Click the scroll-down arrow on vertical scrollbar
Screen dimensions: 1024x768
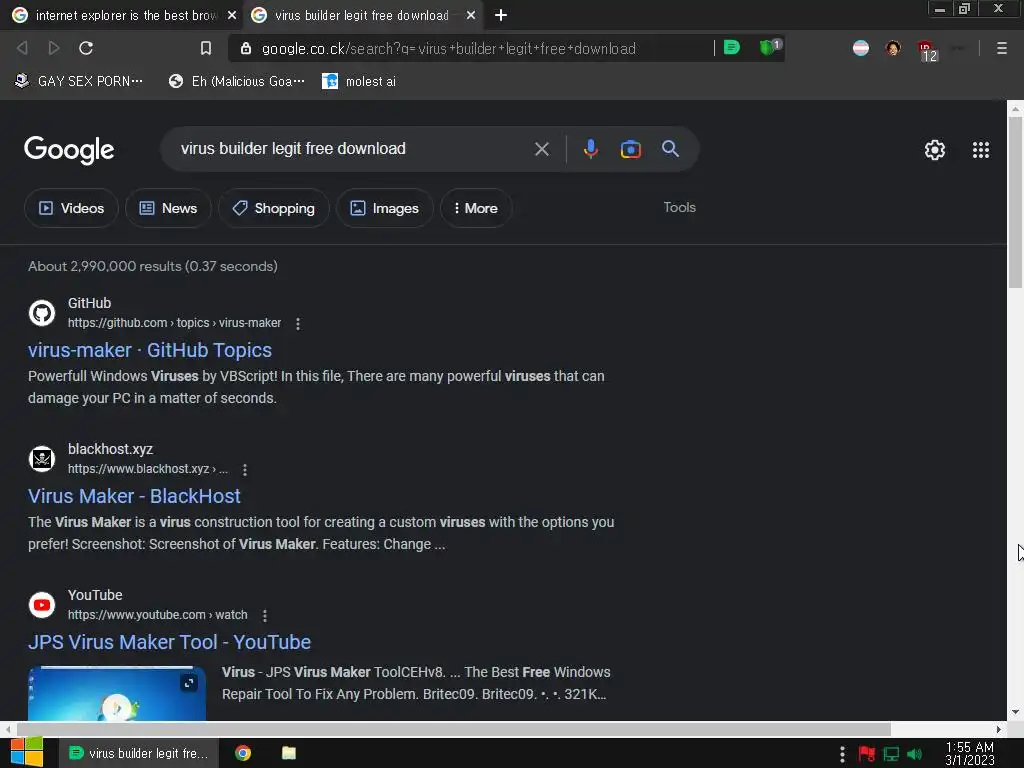(x=1015, y=712)
